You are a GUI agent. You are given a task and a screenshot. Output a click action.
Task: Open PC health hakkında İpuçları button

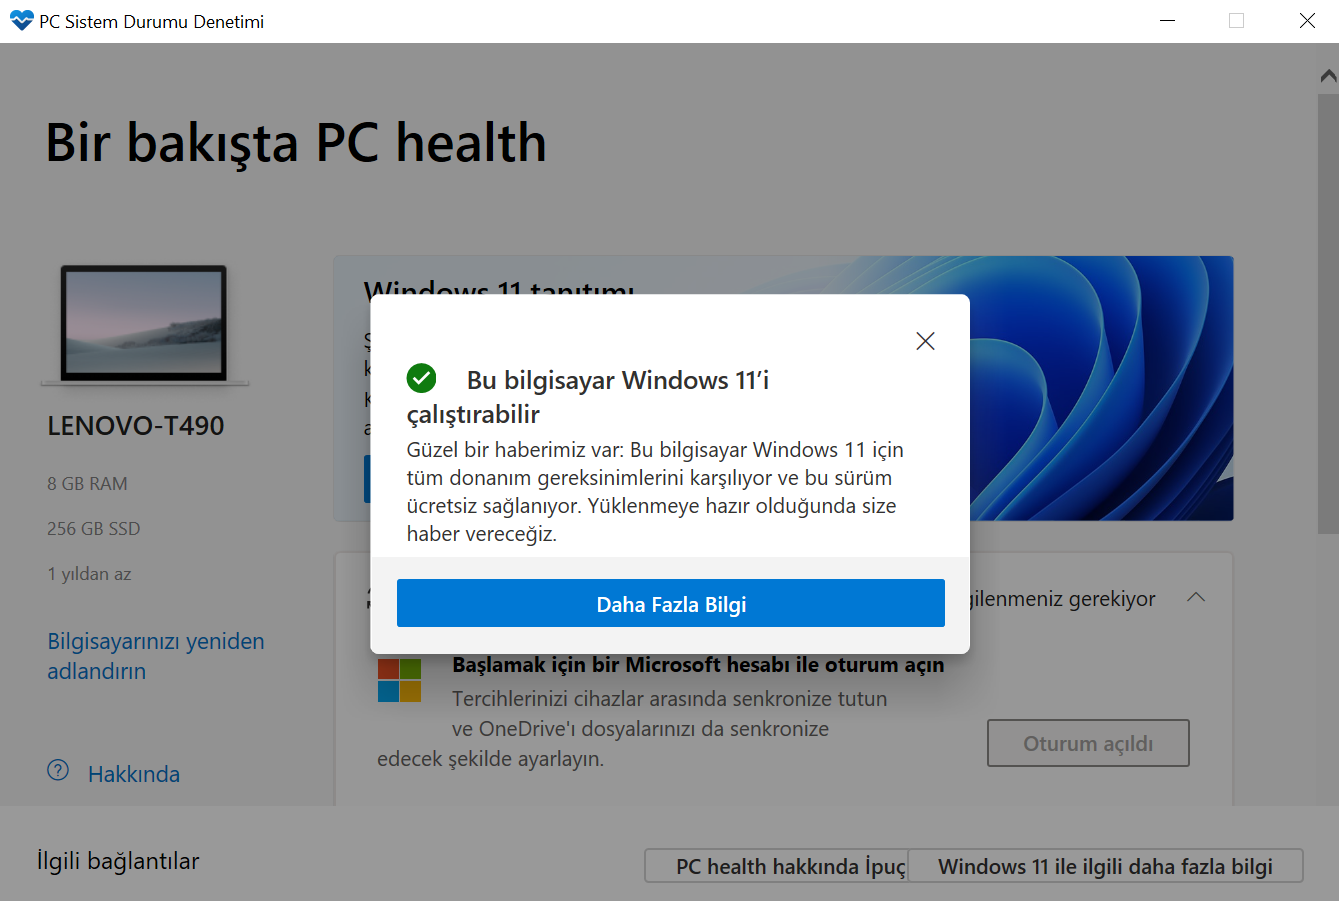point(776,866)
